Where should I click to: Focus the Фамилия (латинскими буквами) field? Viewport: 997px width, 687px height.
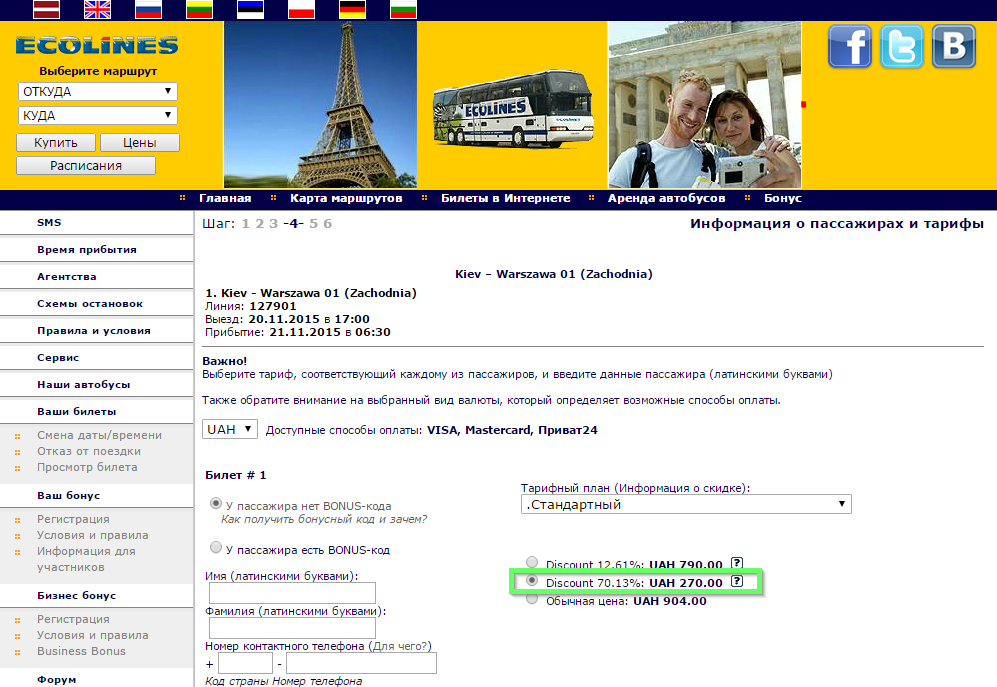pyautogui.click(x=292, y=628)
